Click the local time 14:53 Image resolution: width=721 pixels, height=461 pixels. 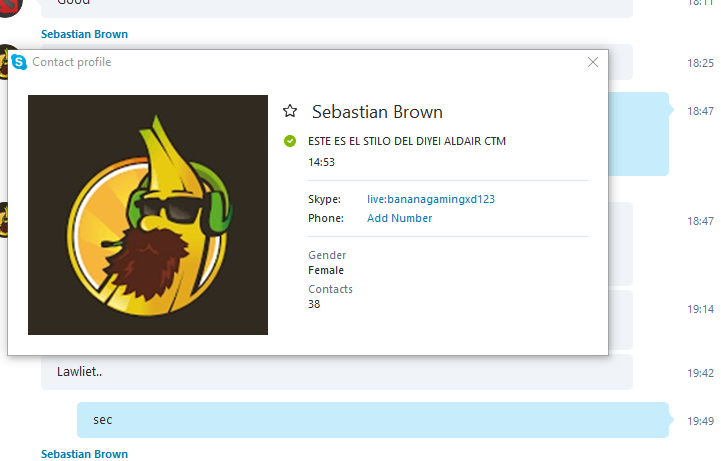click(x=321, y=162)
